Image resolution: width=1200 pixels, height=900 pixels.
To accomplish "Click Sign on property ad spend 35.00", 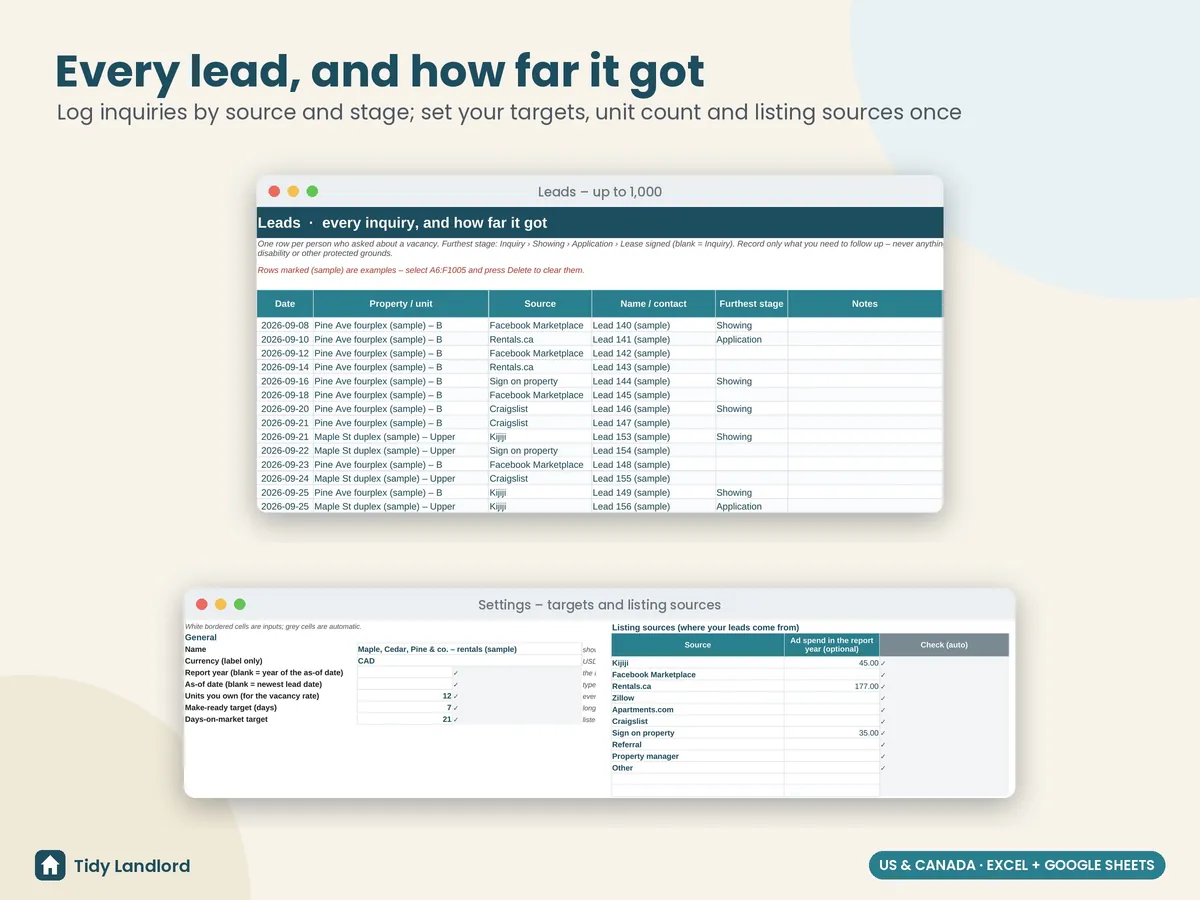I will [x=832, y=733].
